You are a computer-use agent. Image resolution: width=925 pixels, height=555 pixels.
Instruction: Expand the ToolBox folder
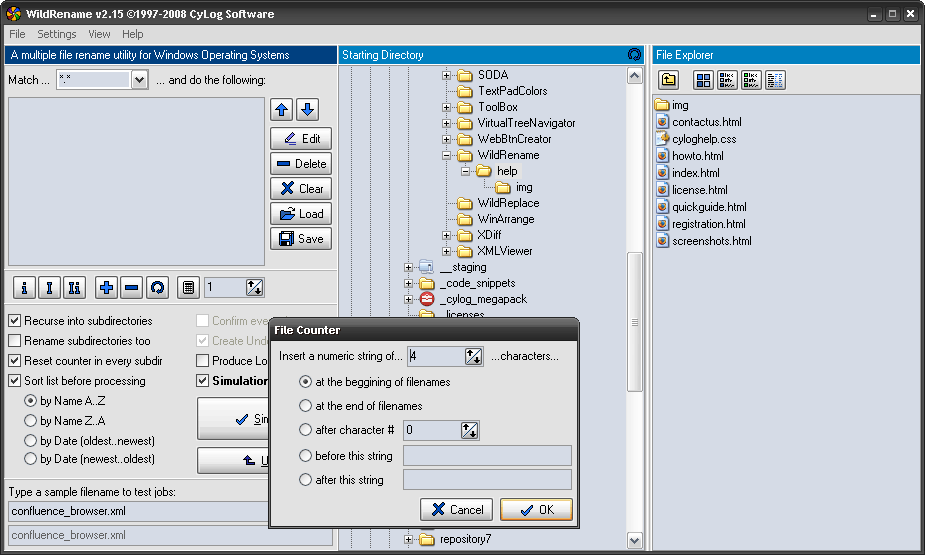pyautogui.click(x=447, y=107)
